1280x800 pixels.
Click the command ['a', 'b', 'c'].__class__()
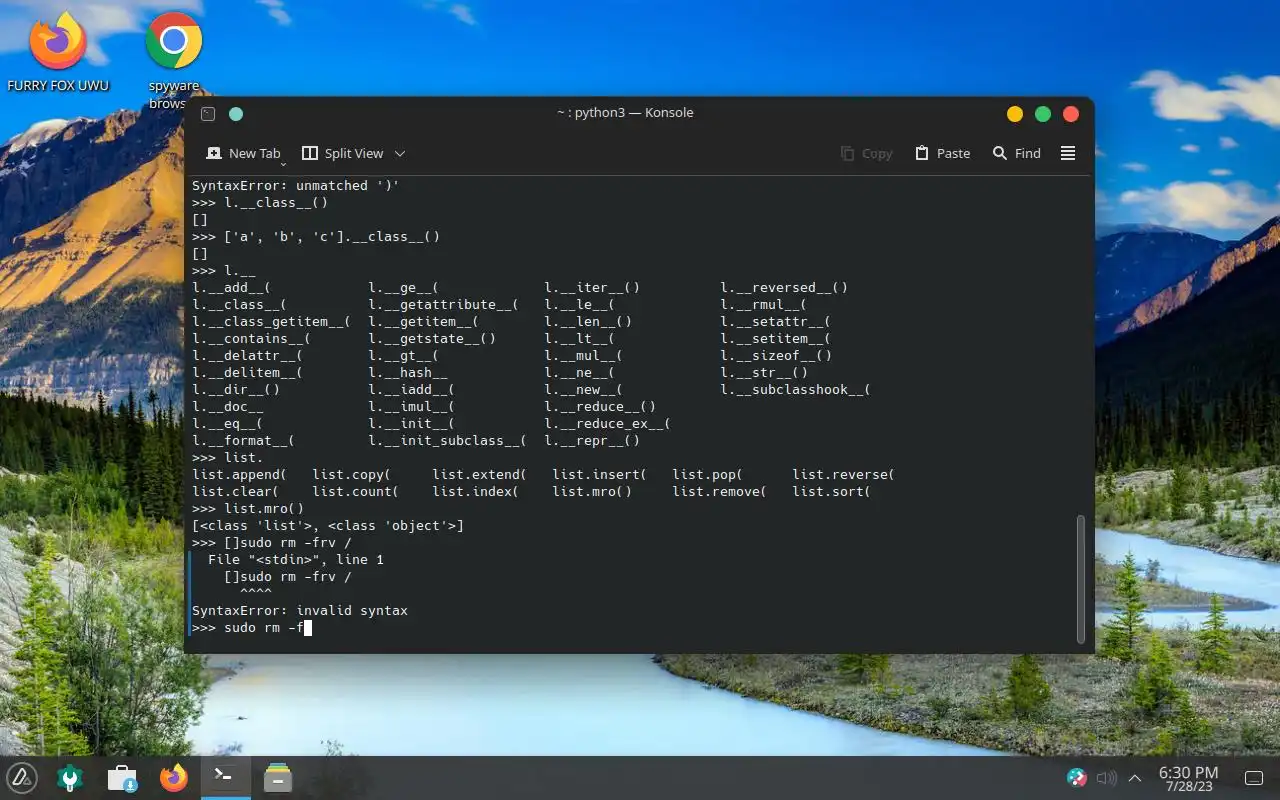point(332,237)
